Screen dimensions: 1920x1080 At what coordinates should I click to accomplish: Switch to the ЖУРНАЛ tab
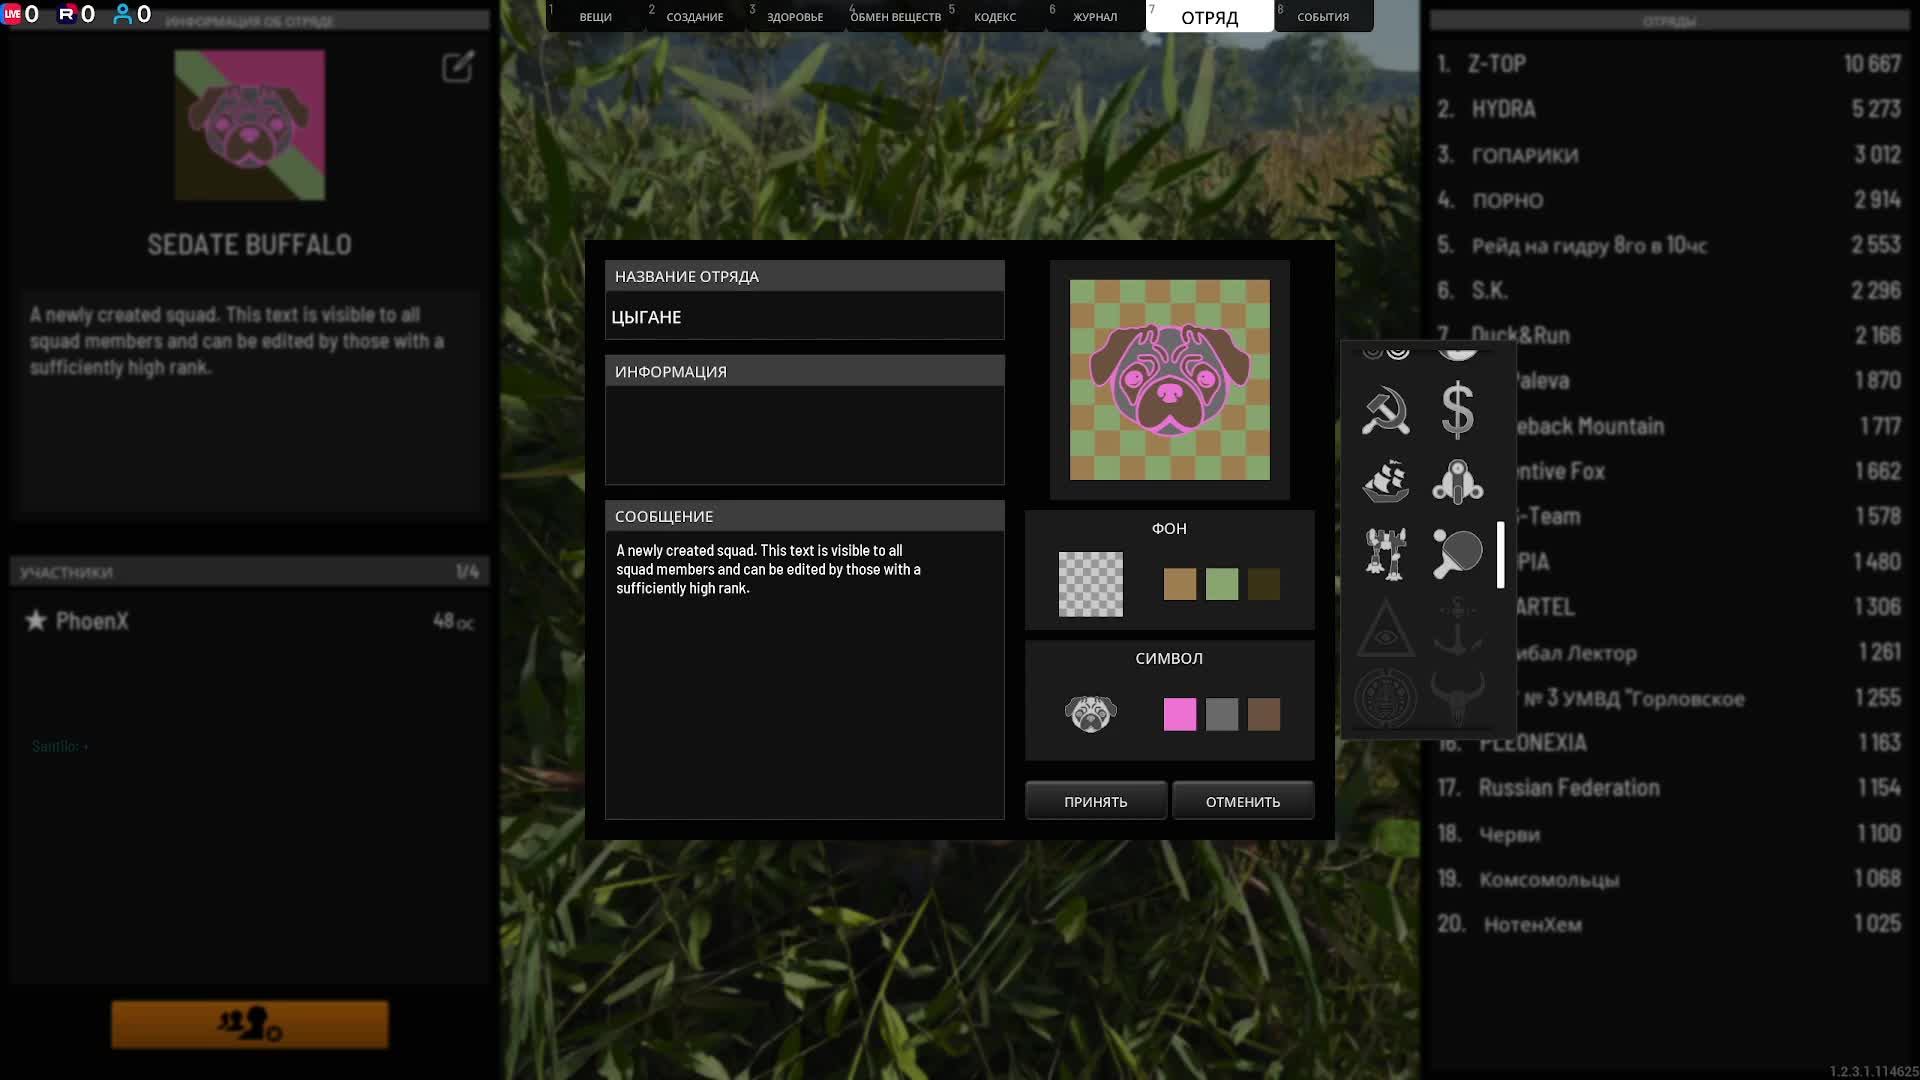(1094, 16)
